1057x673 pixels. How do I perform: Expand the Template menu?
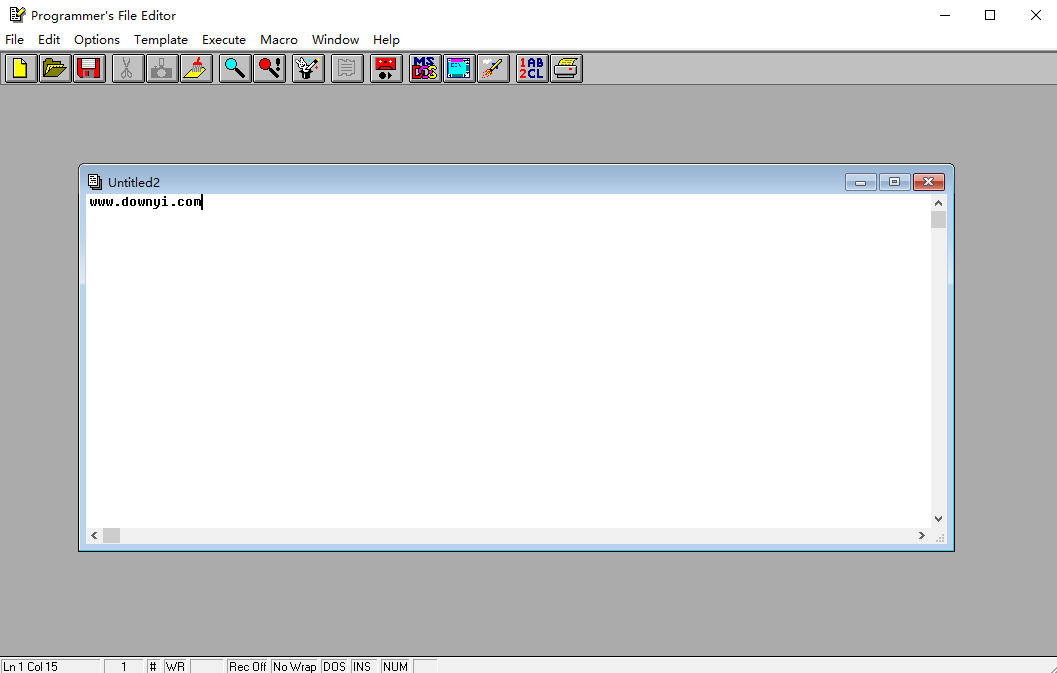pyautogui.click(x=161, y=40)
